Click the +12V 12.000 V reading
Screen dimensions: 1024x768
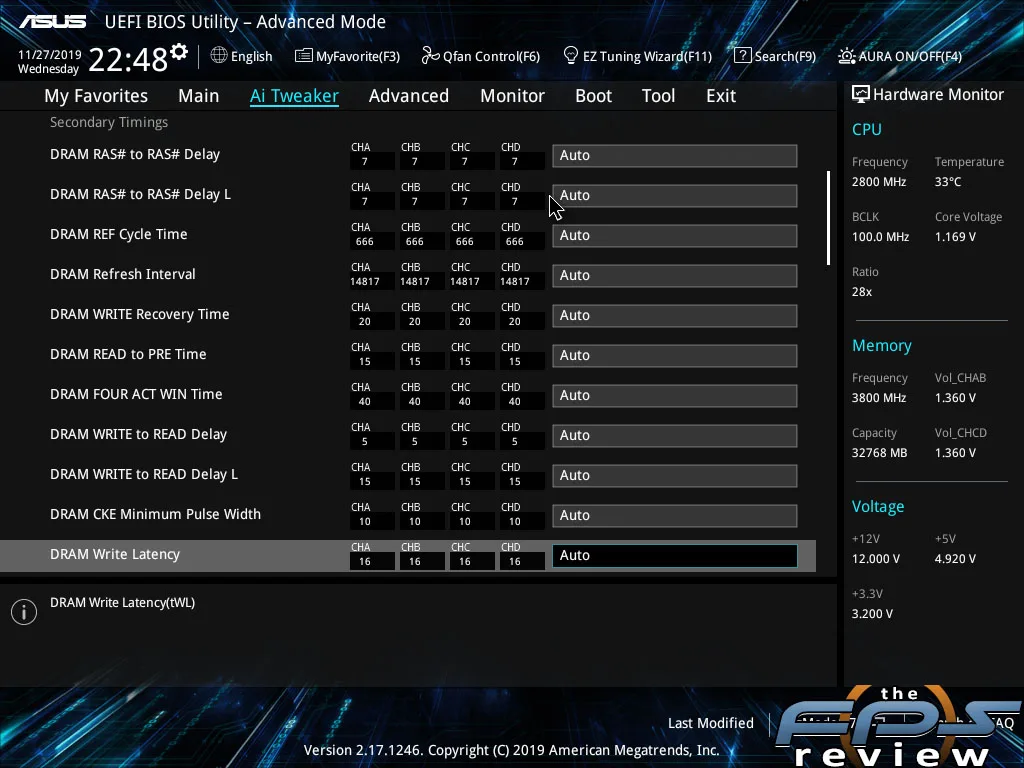pyautogui.click(x=876, y=559)
